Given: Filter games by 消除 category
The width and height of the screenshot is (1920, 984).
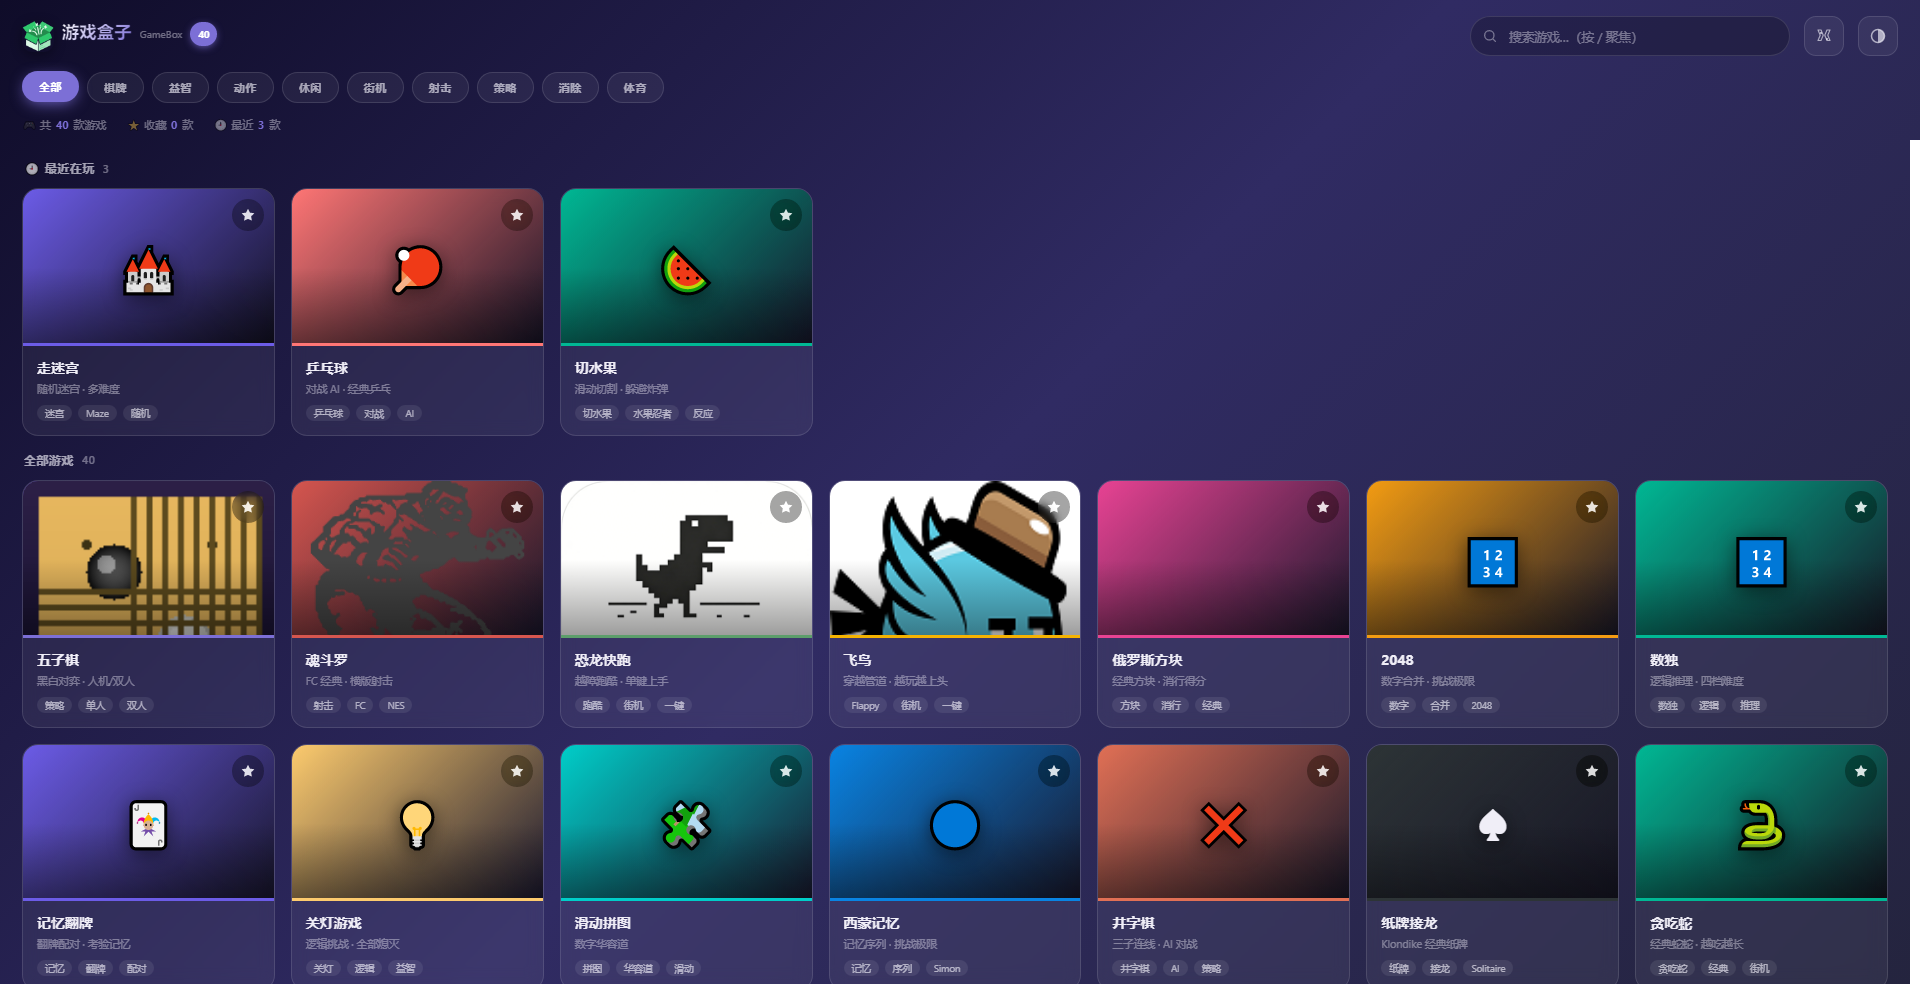Looking at the screenshot, I should [x=570, y=88].
